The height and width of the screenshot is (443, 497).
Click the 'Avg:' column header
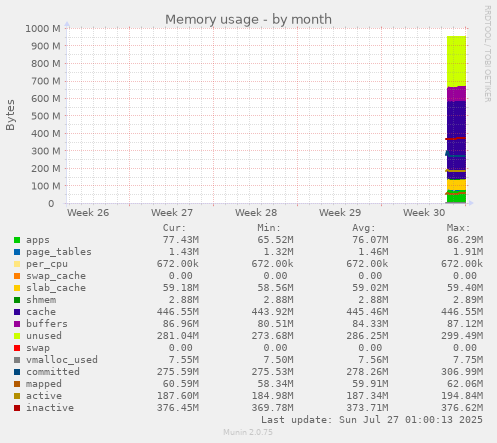point(364,228)
